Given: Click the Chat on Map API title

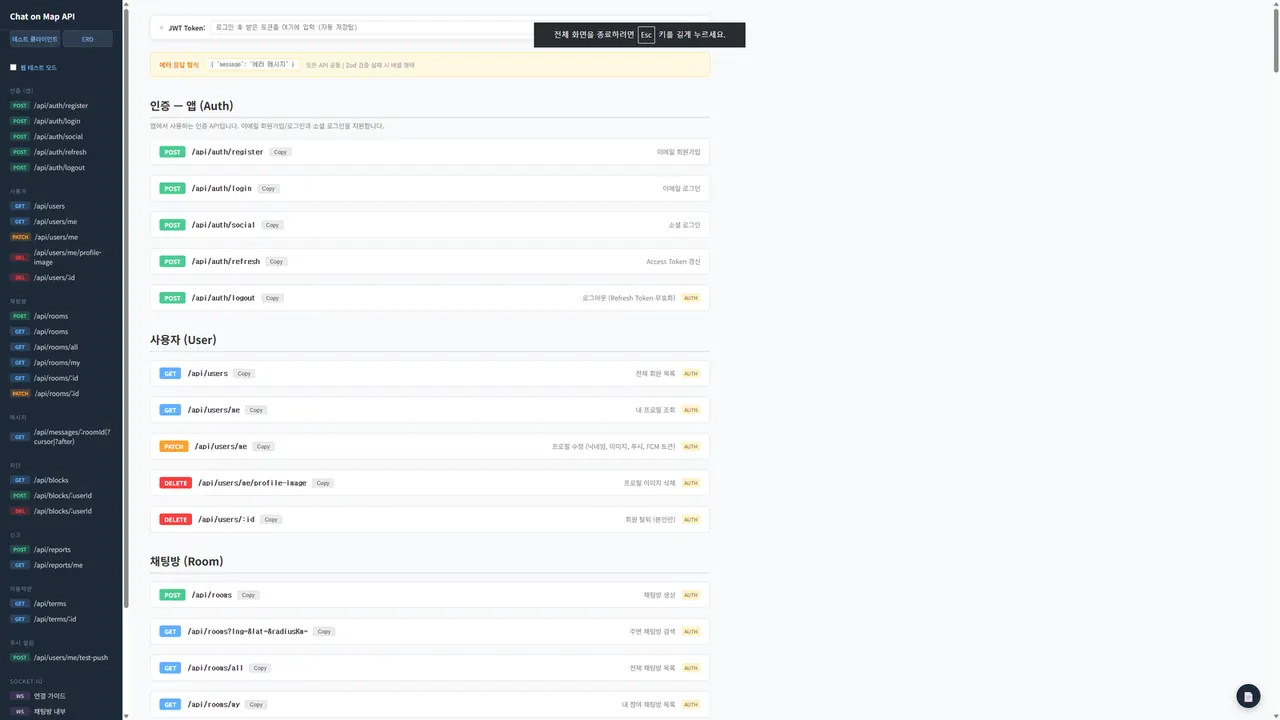Looking at the screenshot, I should pyautogui.click(x=41, y=16).
